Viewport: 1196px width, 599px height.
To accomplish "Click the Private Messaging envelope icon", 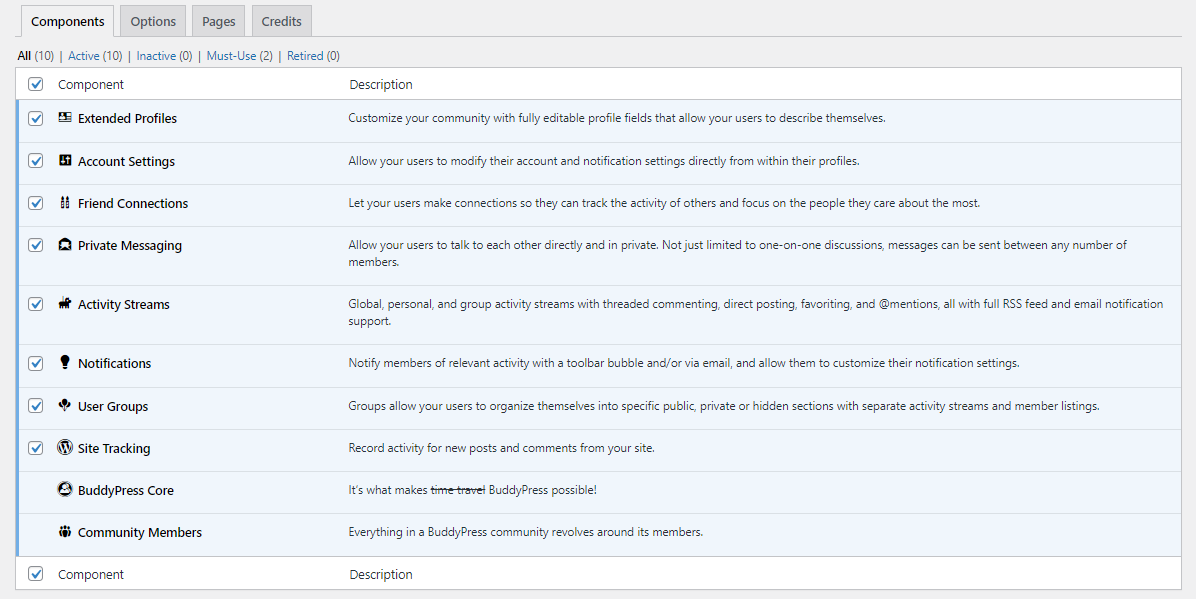I will click(65, 245).
